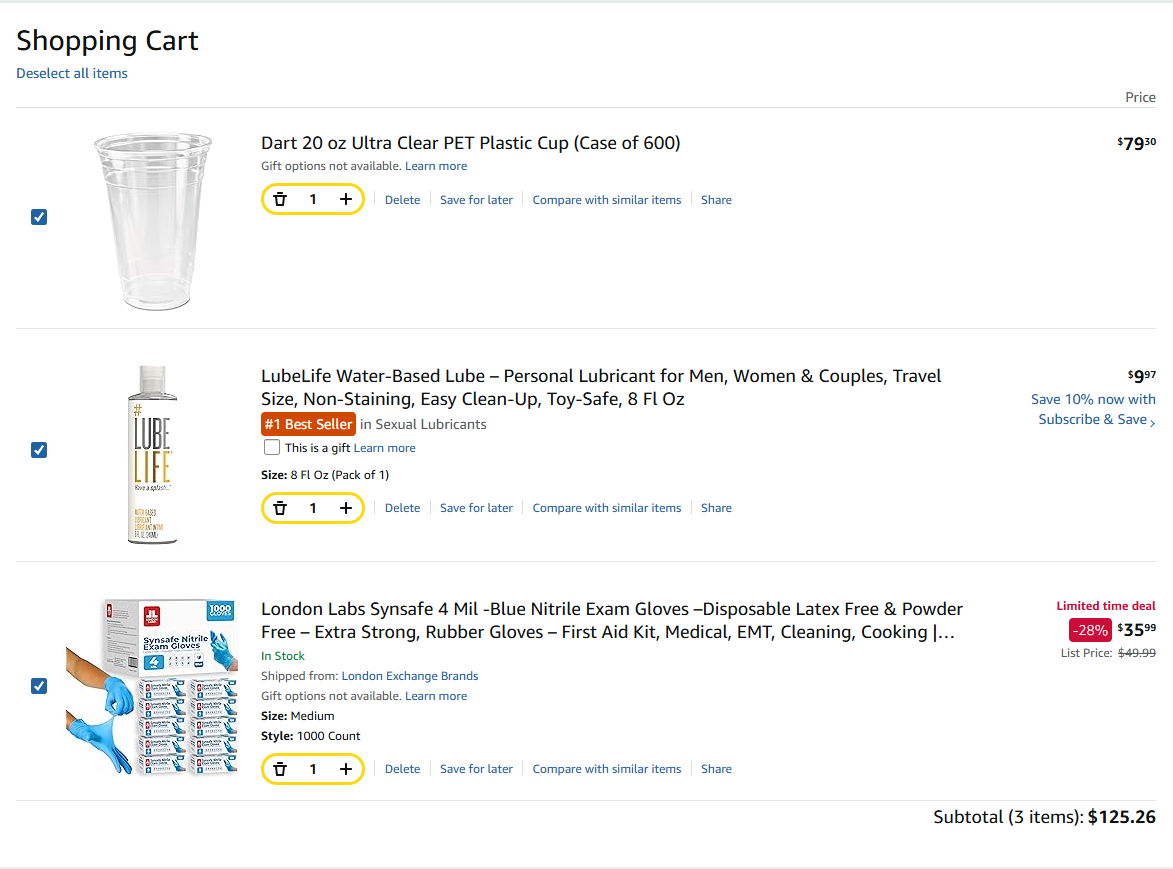
Task: Click trash icon for Dart plastic cups
Action: 280,200
